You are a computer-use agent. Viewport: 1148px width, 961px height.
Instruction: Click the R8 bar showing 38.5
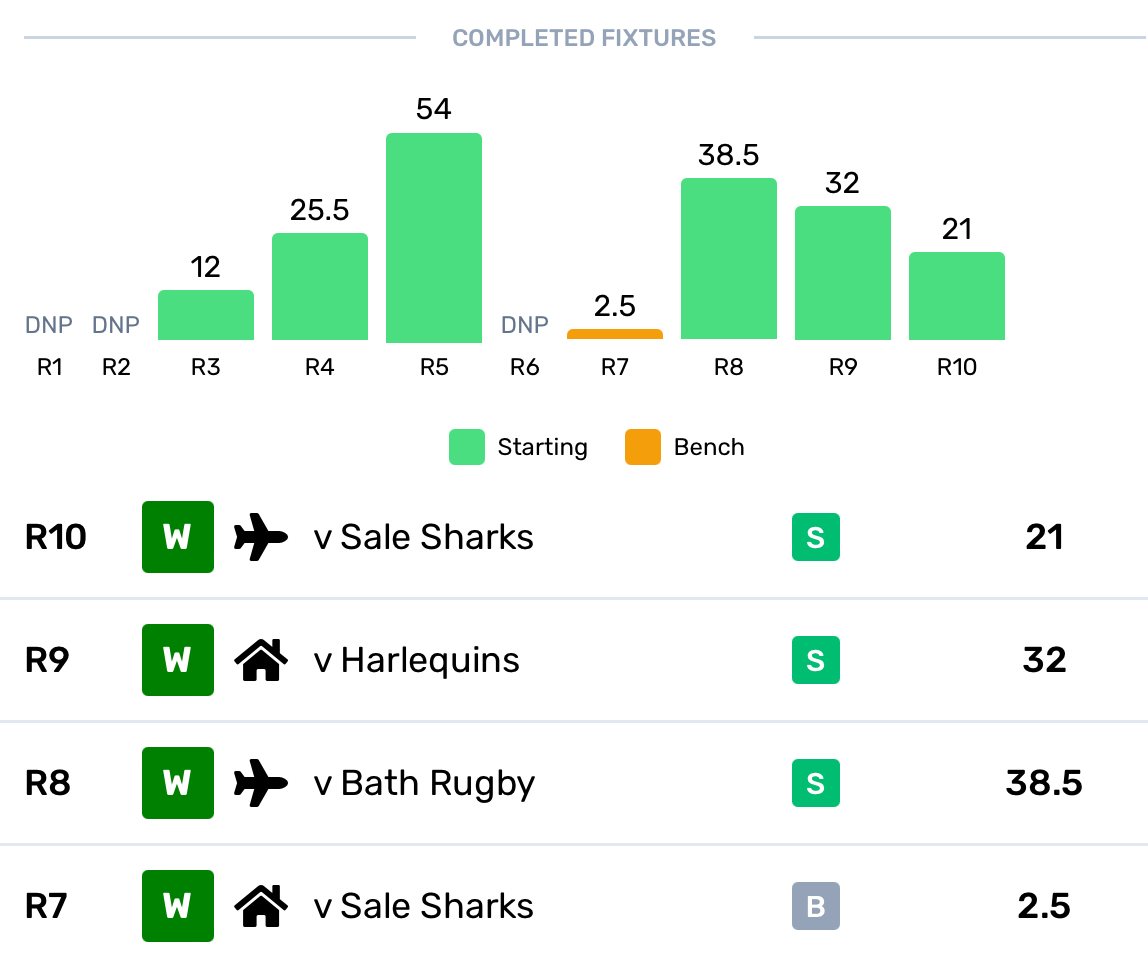click(x=729, y=259)
